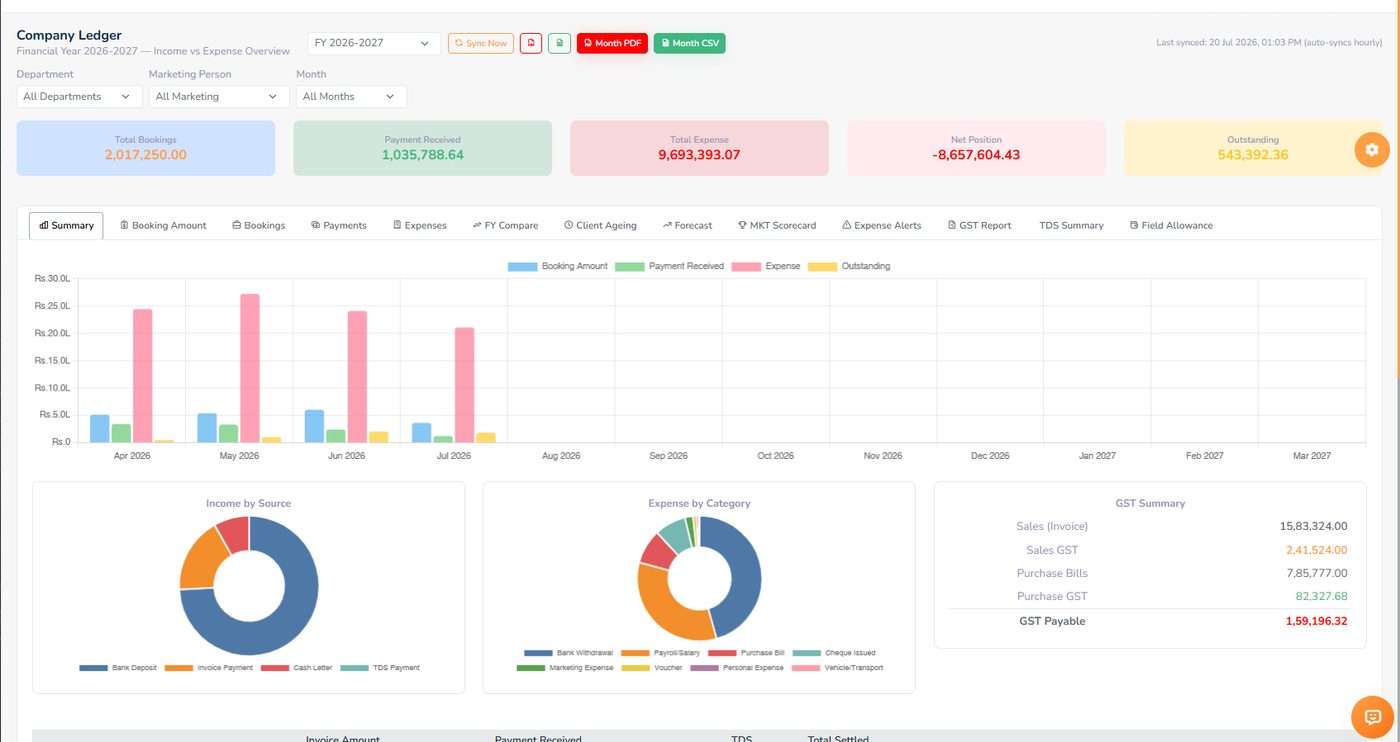Click the Jun 2026 blue booking bar
This screenshot has height=742, width=1400.
pos(314,426)
